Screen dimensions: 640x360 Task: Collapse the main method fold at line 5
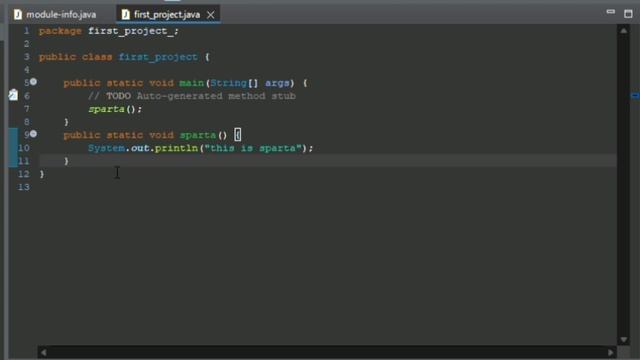[x=33, y=82]
